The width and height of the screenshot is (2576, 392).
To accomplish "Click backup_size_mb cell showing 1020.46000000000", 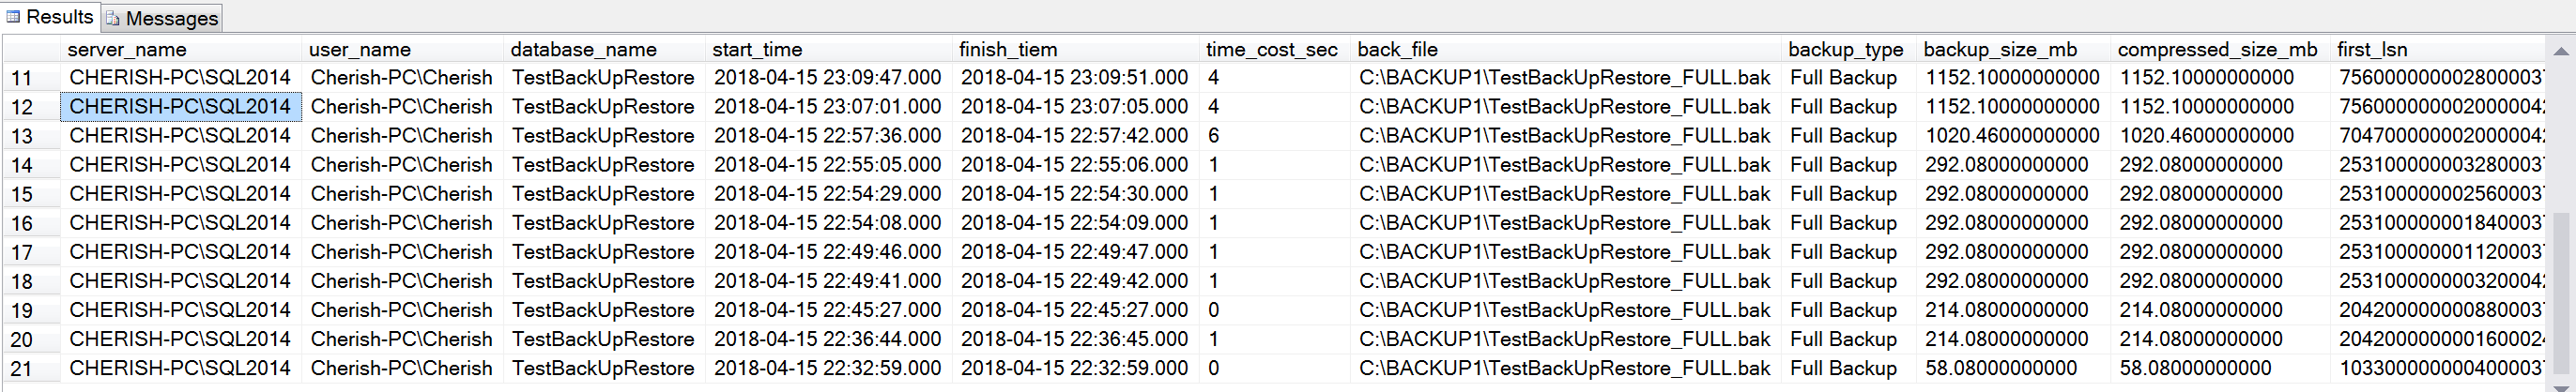I will coord(2012,136).
